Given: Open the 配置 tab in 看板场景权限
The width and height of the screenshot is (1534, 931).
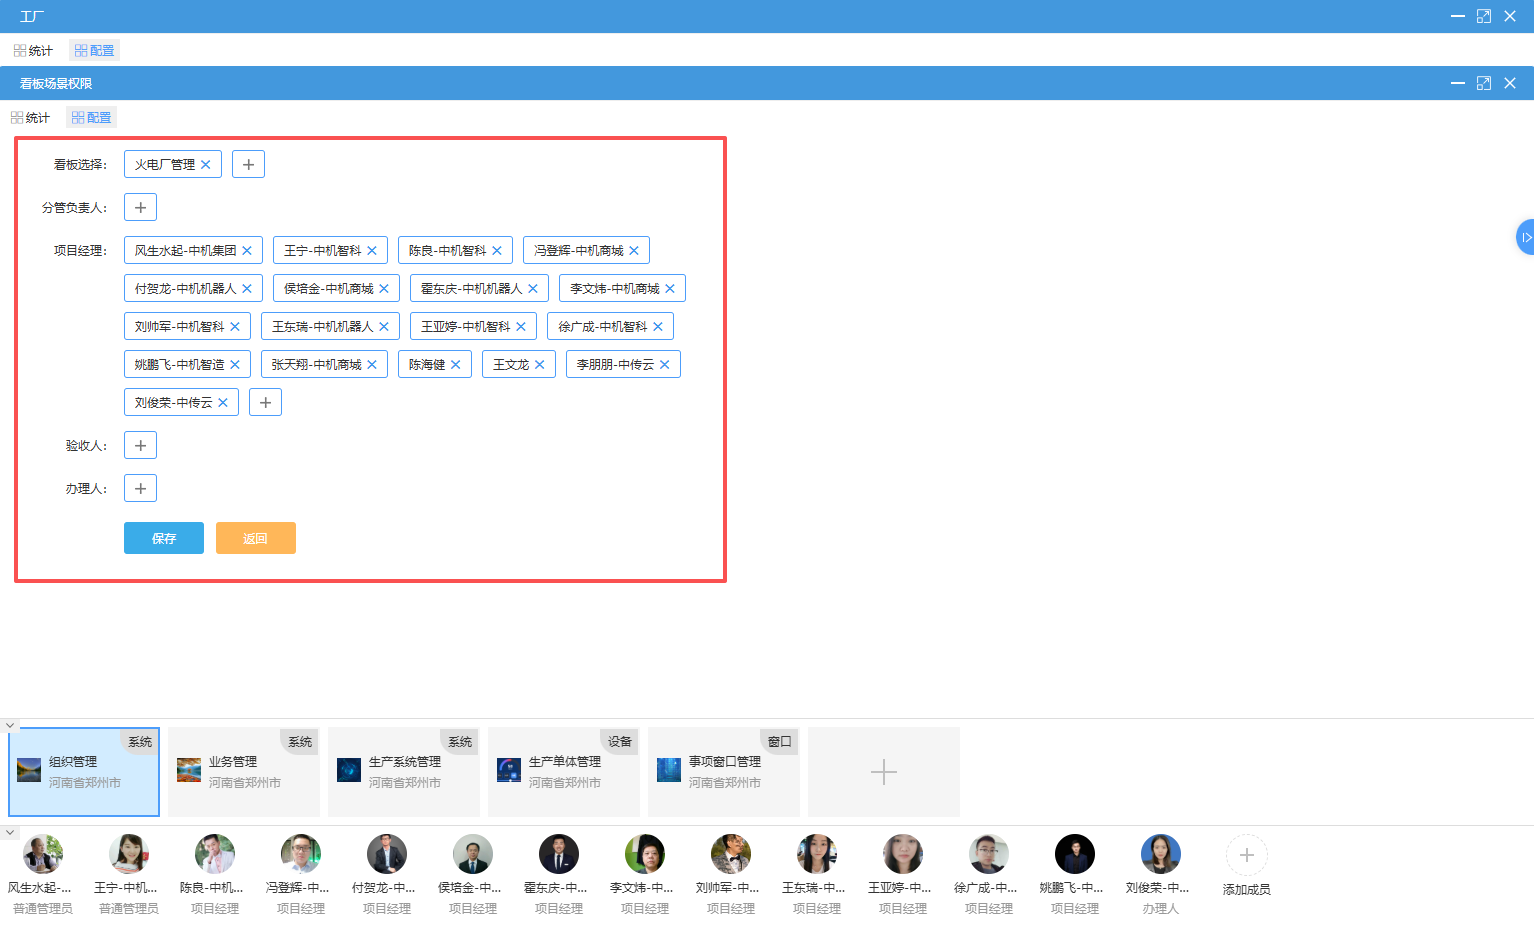Looking at the screenshot, I should pyautogui.click(x=92, y=118).
